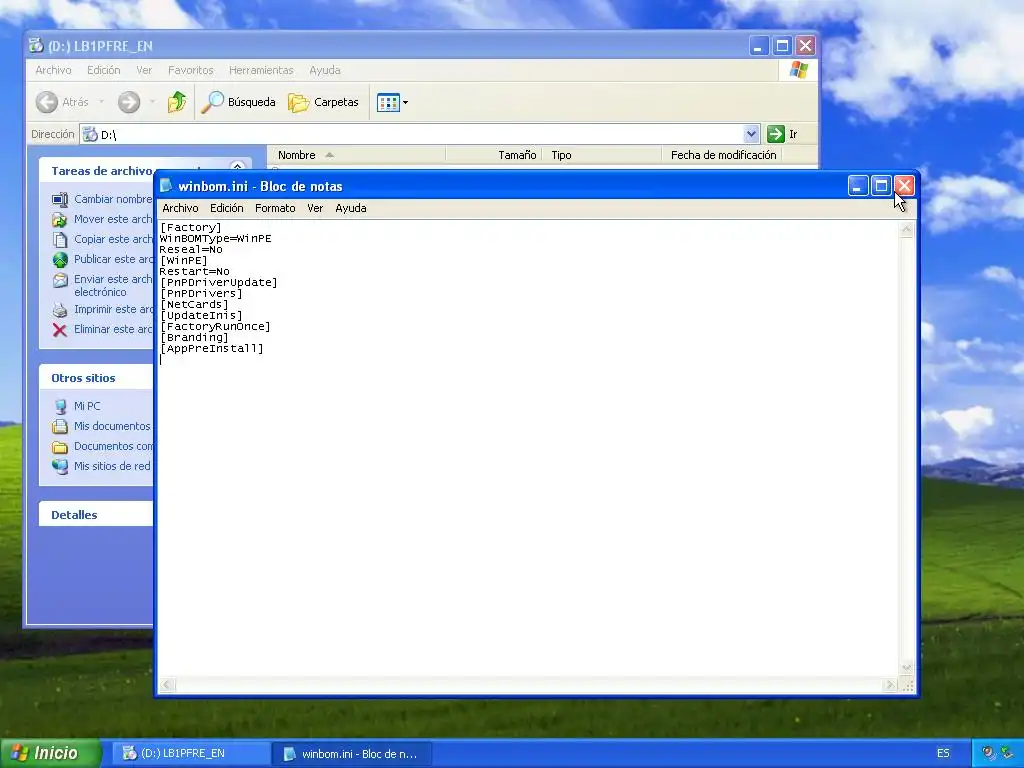Open the Inicio start button
The image size is (1024, 768).
[x=50, y=754]
